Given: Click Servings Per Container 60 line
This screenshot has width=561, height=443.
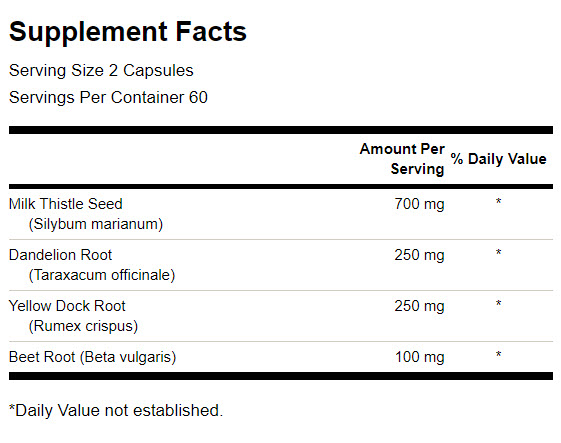Looking at the screenshot, I should [x=108, y=97].
